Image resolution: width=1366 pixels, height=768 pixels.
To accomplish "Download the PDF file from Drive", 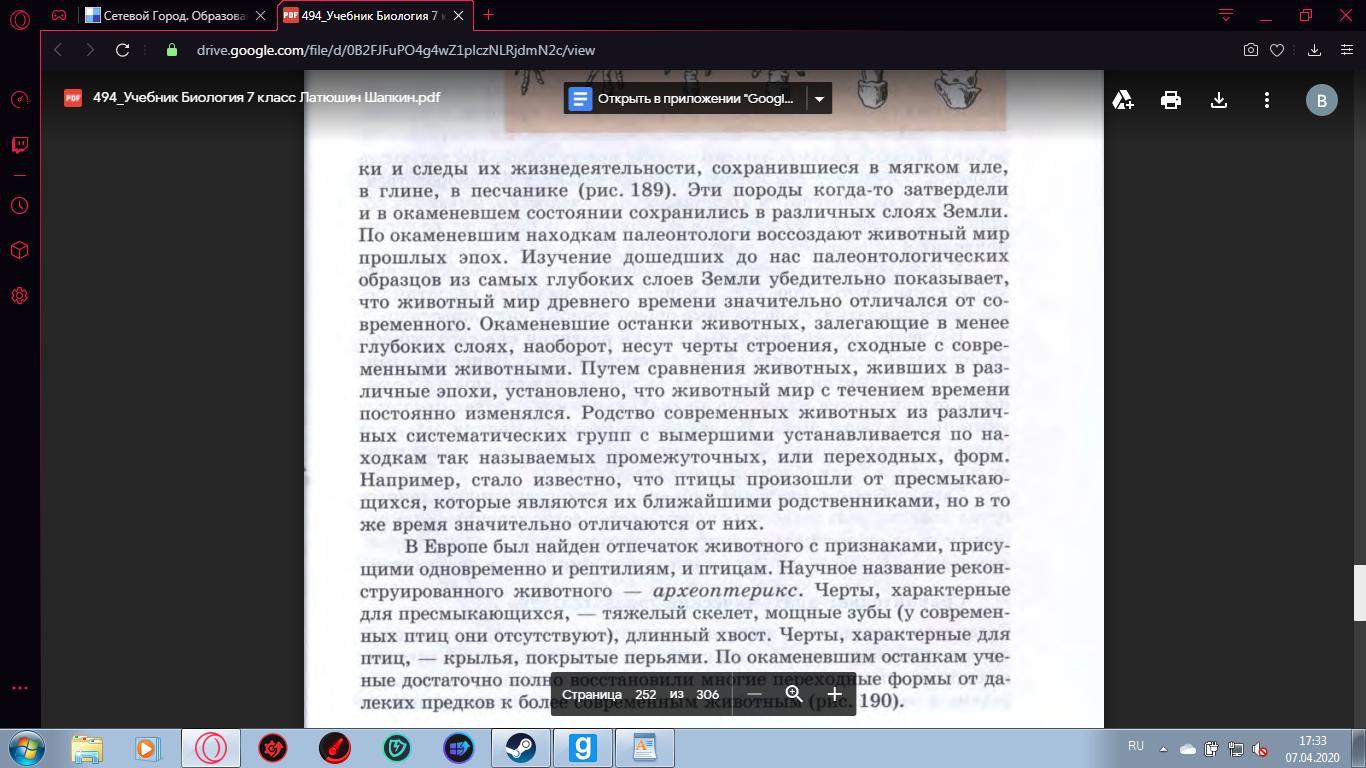I will point(1219,100).
